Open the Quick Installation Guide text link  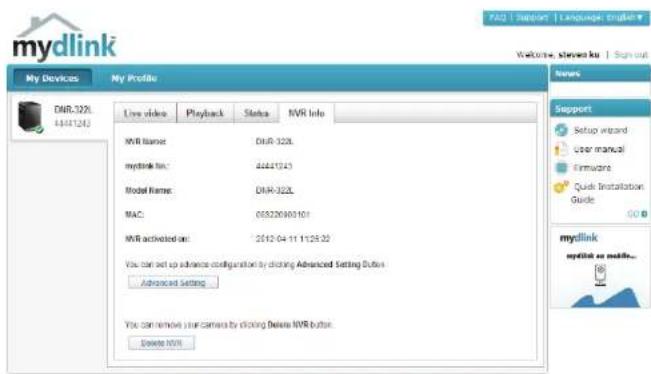607,193
